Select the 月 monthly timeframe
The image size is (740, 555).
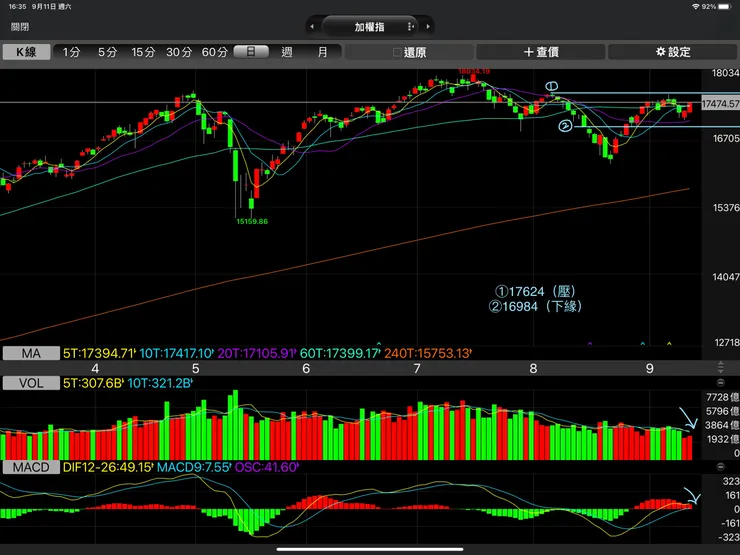point(322,52)
